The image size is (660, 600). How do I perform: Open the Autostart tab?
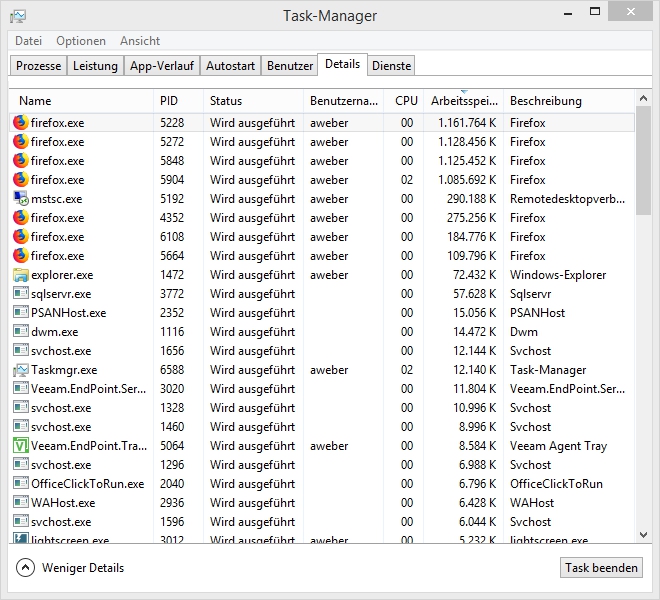click(230, 66)
